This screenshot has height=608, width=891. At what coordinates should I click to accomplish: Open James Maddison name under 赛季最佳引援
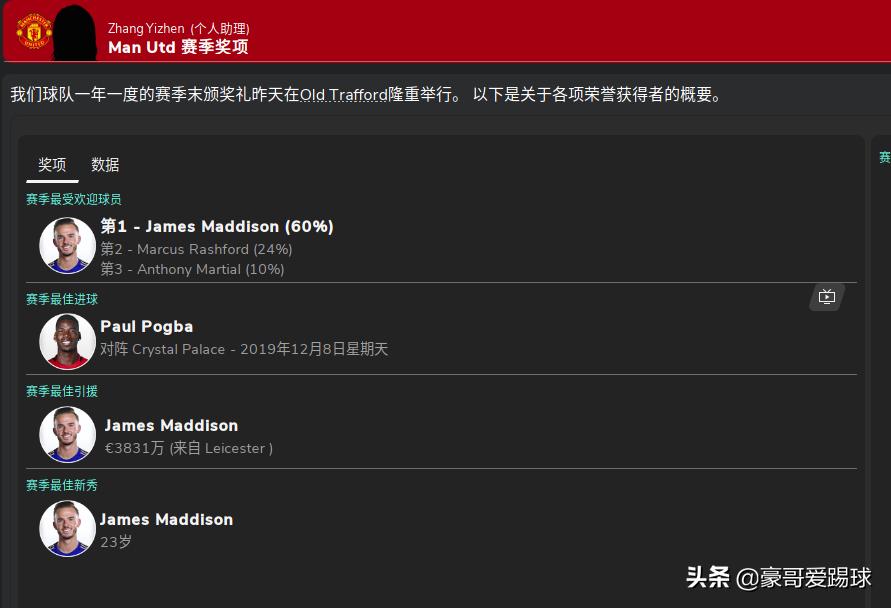pos(171,425)
